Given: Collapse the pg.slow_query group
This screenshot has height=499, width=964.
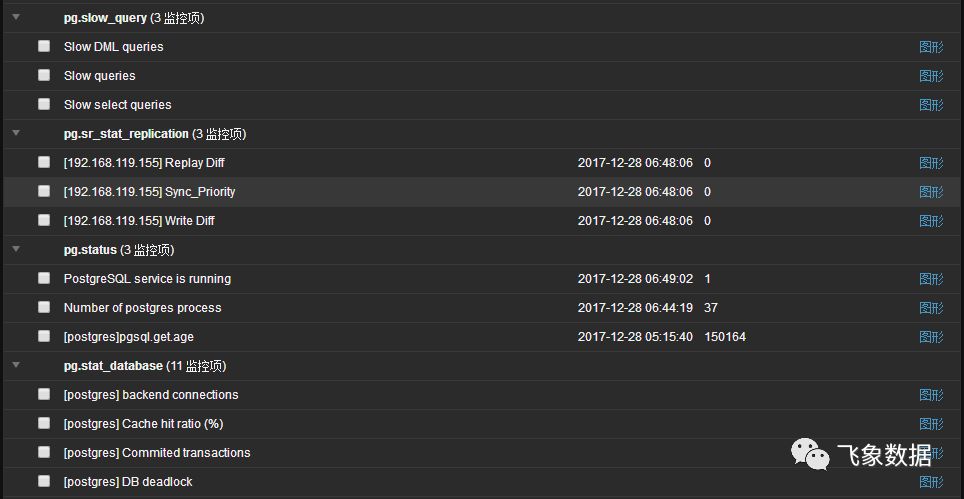Looking at the screenshot, I should (14, 18).
